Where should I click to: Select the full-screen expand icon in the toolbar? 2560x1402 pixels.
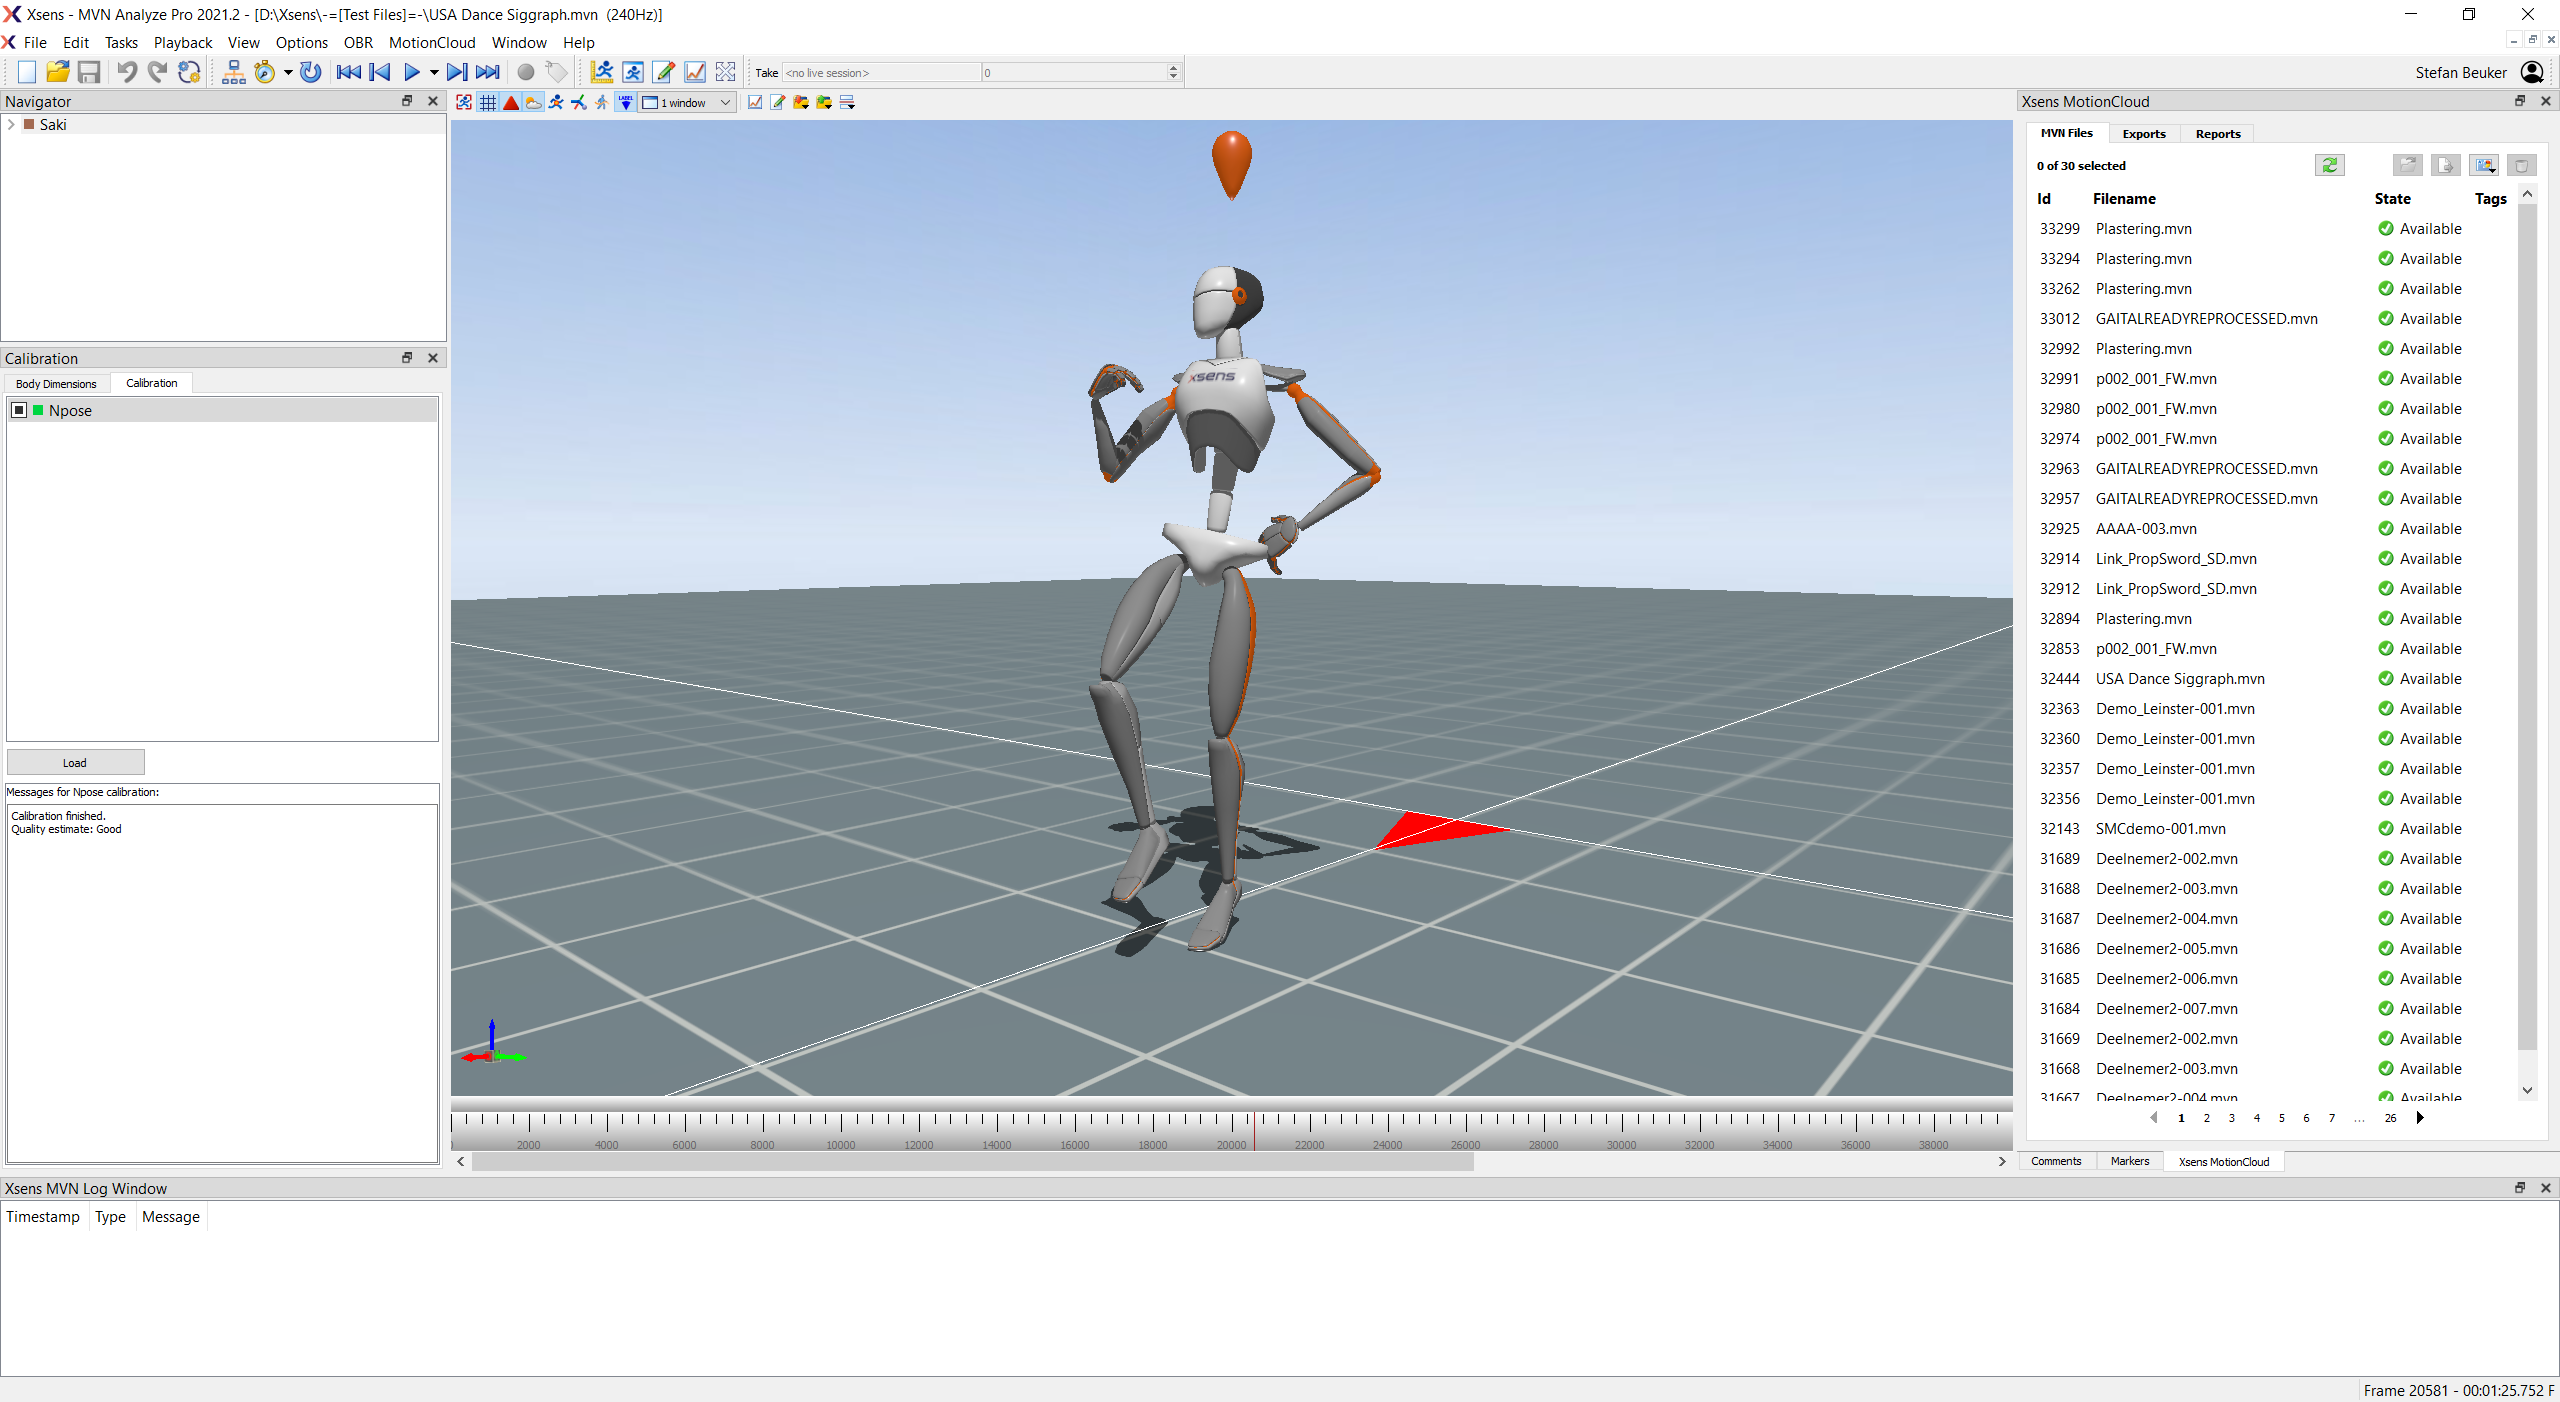point(726,72)
